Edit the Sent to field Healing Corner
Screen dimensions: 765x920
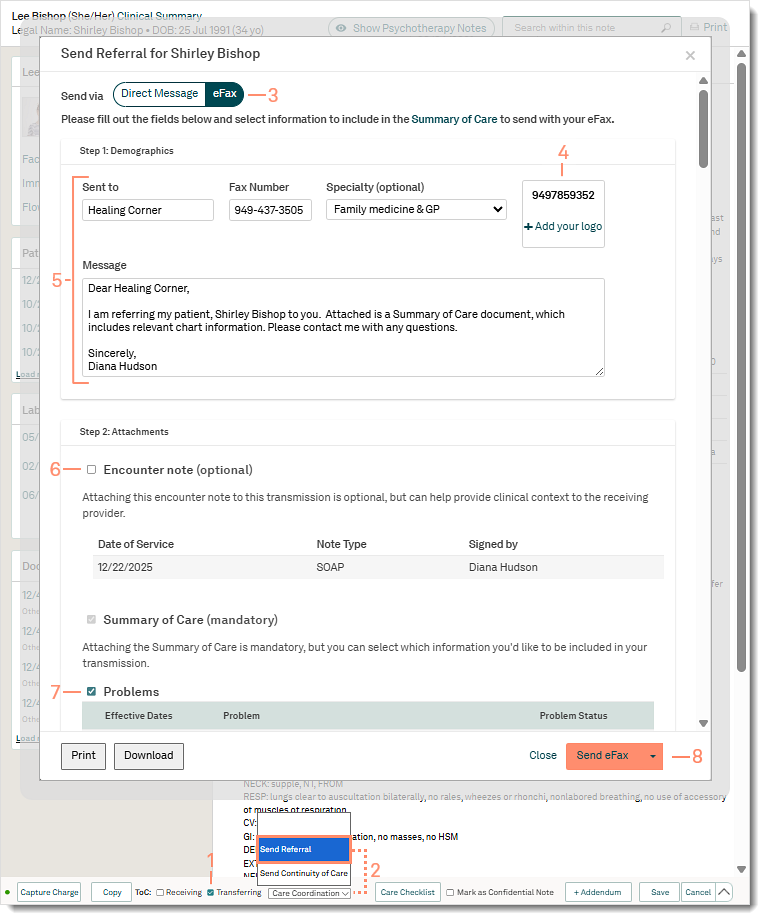point(148,210)
